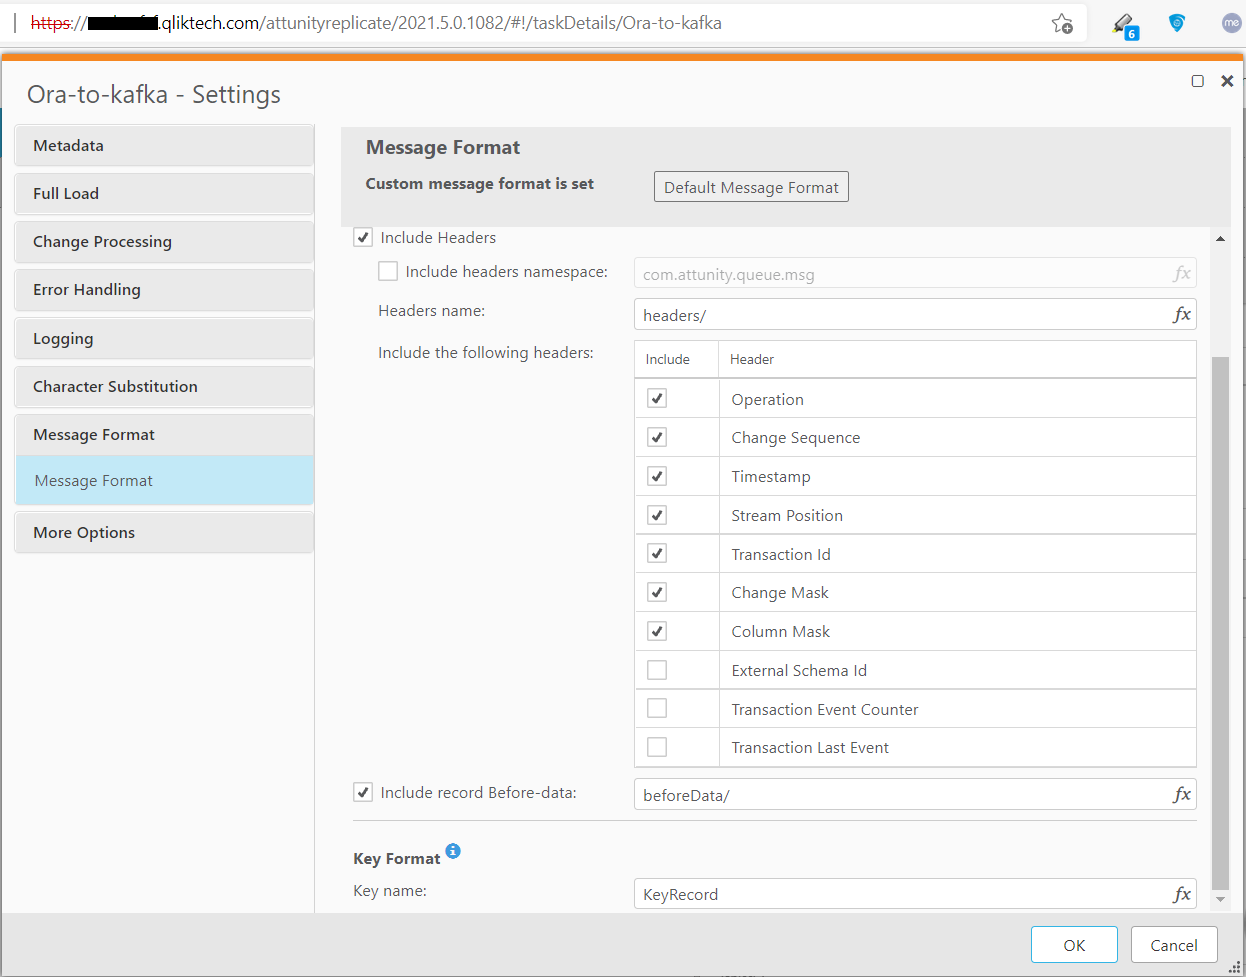Open expression builder for beforeData field
1246x977 pixels.
pyautogui.click(x=1181, y=795)
